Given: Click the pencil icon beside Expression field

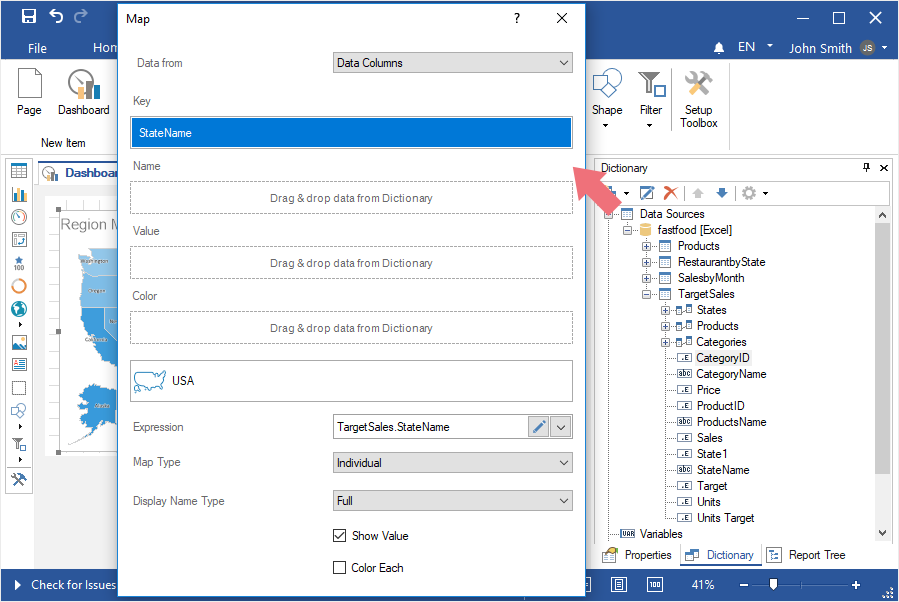Looking at the screenshot, I should pos(538,427).
